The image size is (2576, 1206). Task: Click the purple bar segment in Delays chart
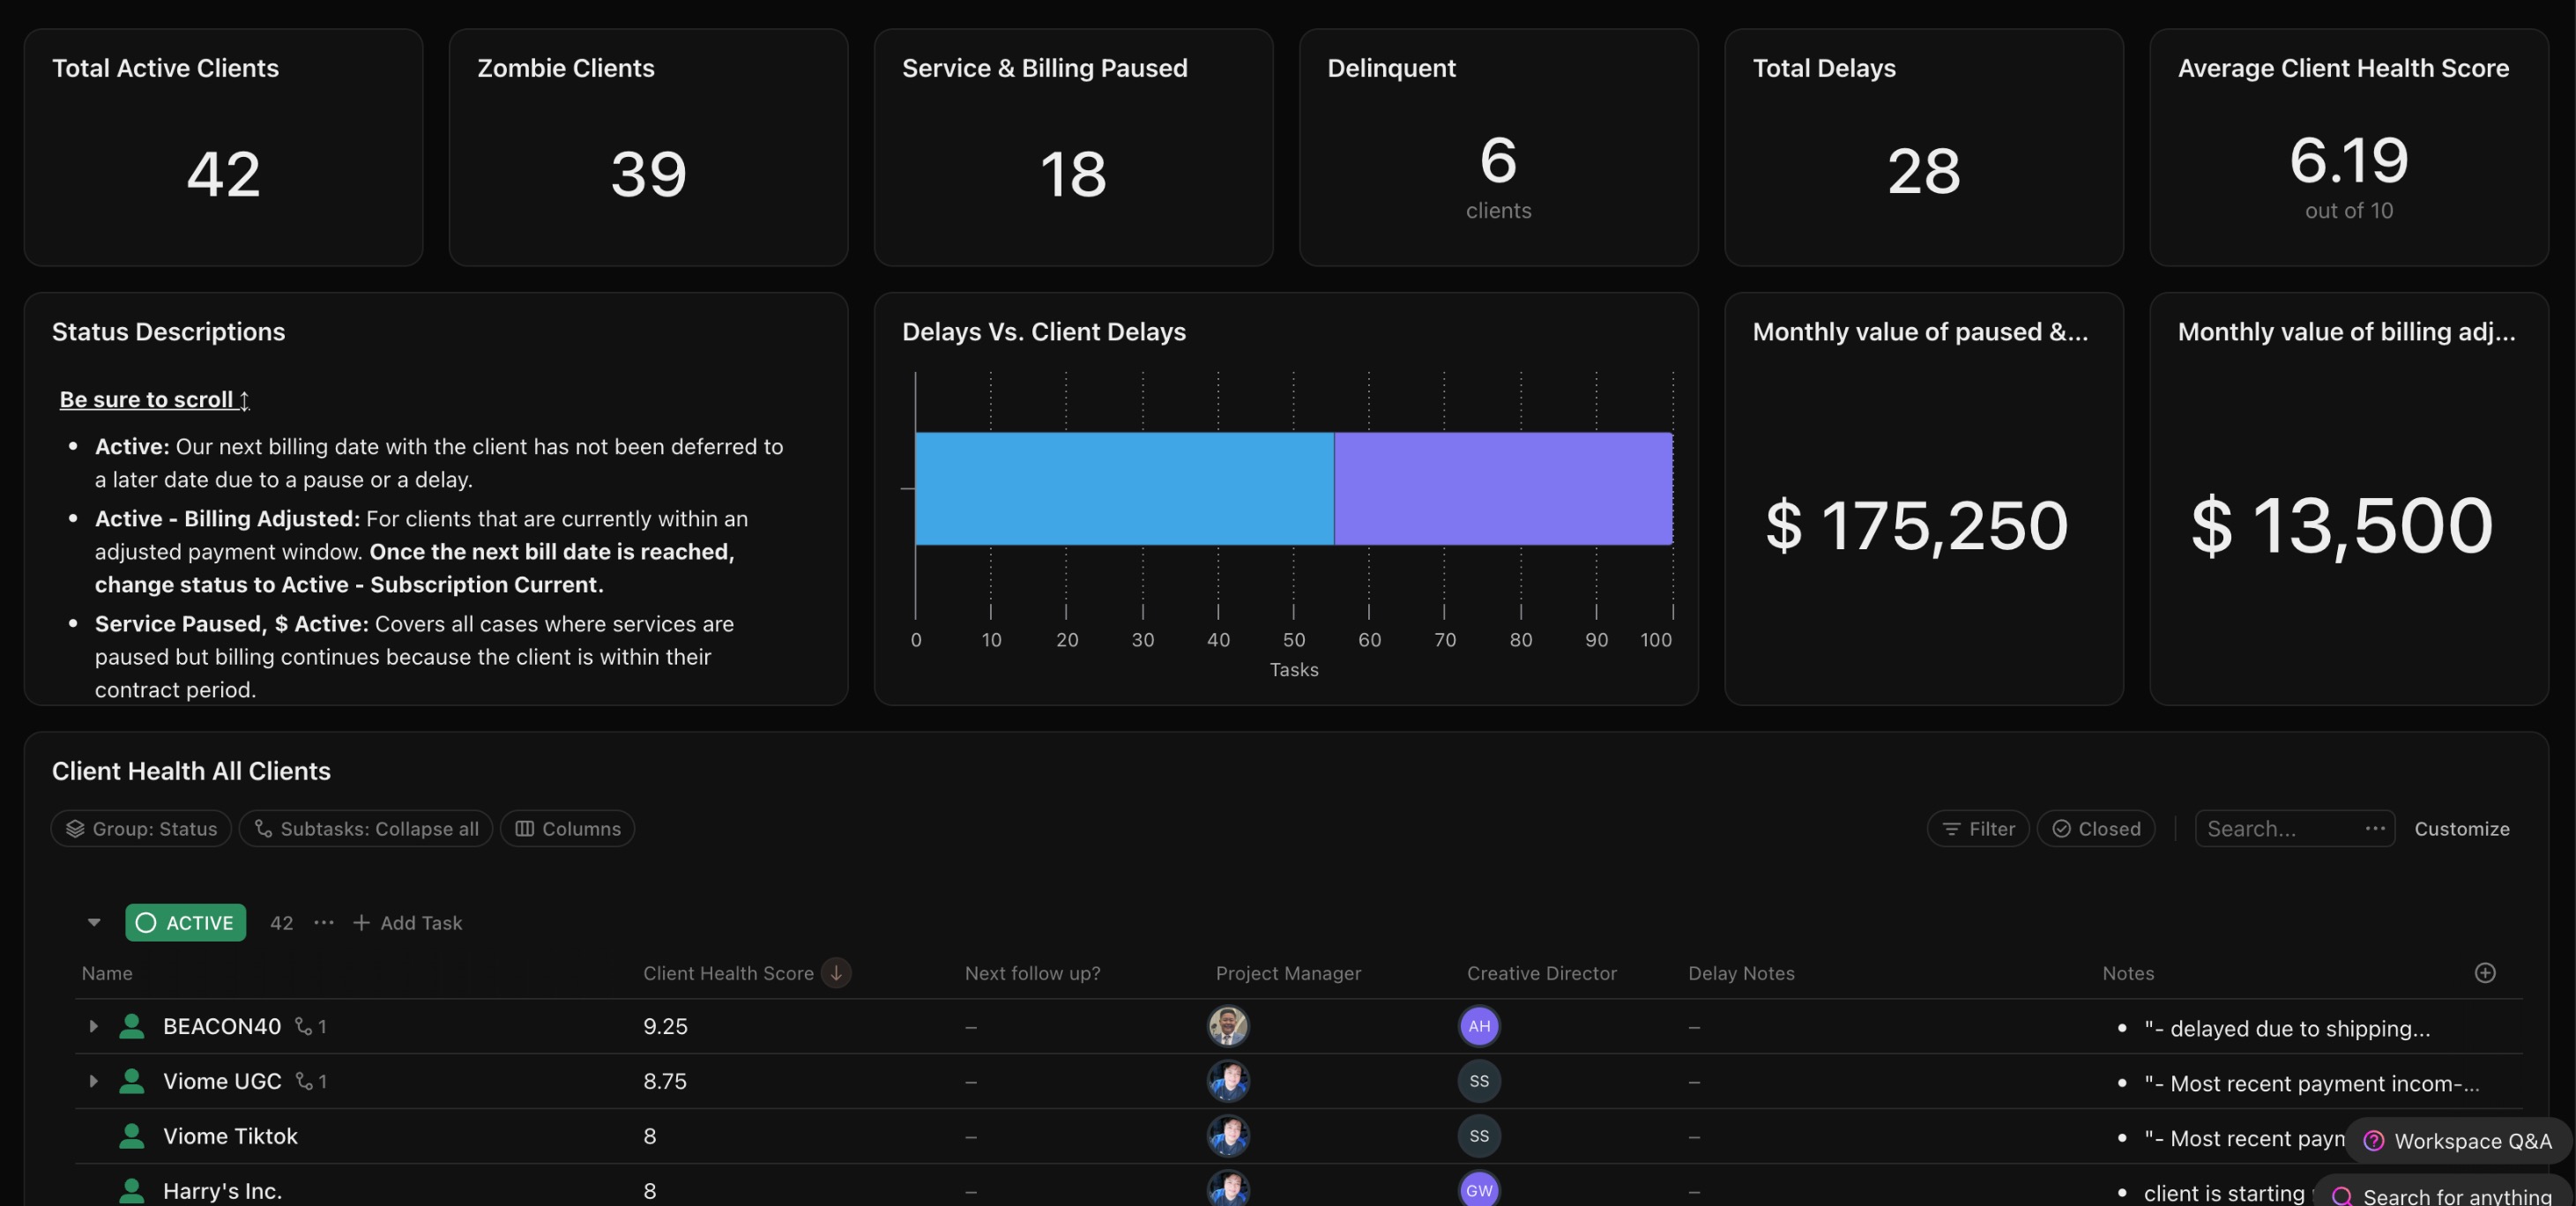coord(1502,488)
